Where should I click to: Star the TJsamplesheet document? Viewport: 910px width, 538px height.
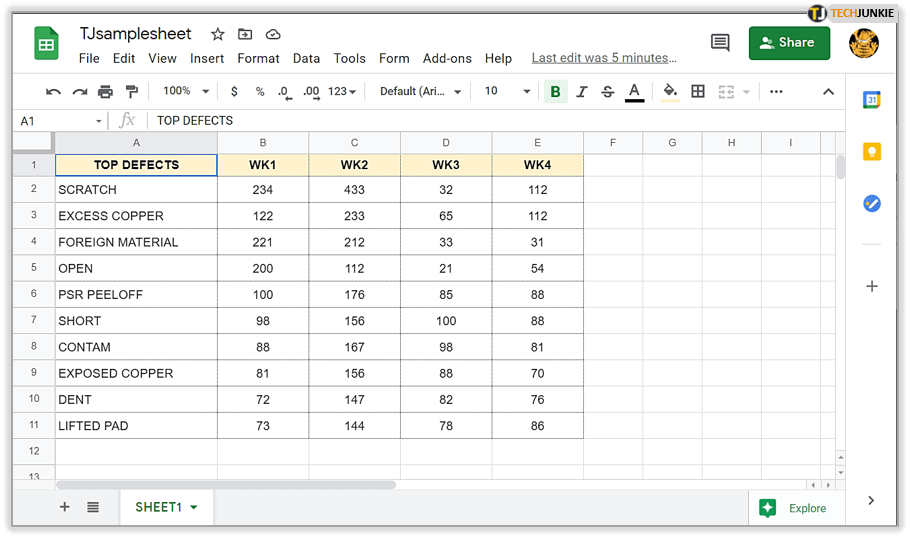218,34
